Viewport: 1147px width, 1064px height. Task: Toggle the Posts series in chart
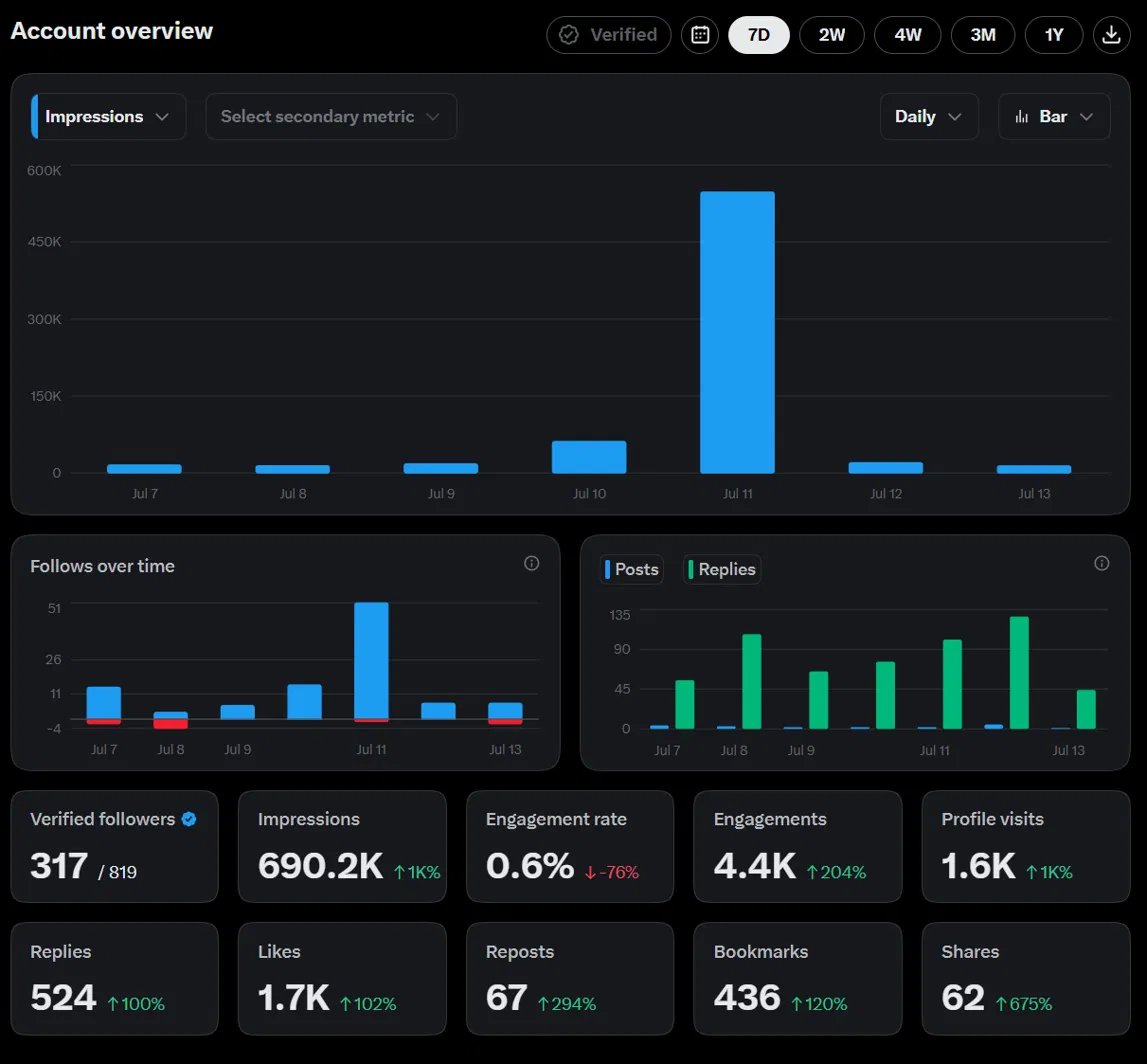point(631,569)
